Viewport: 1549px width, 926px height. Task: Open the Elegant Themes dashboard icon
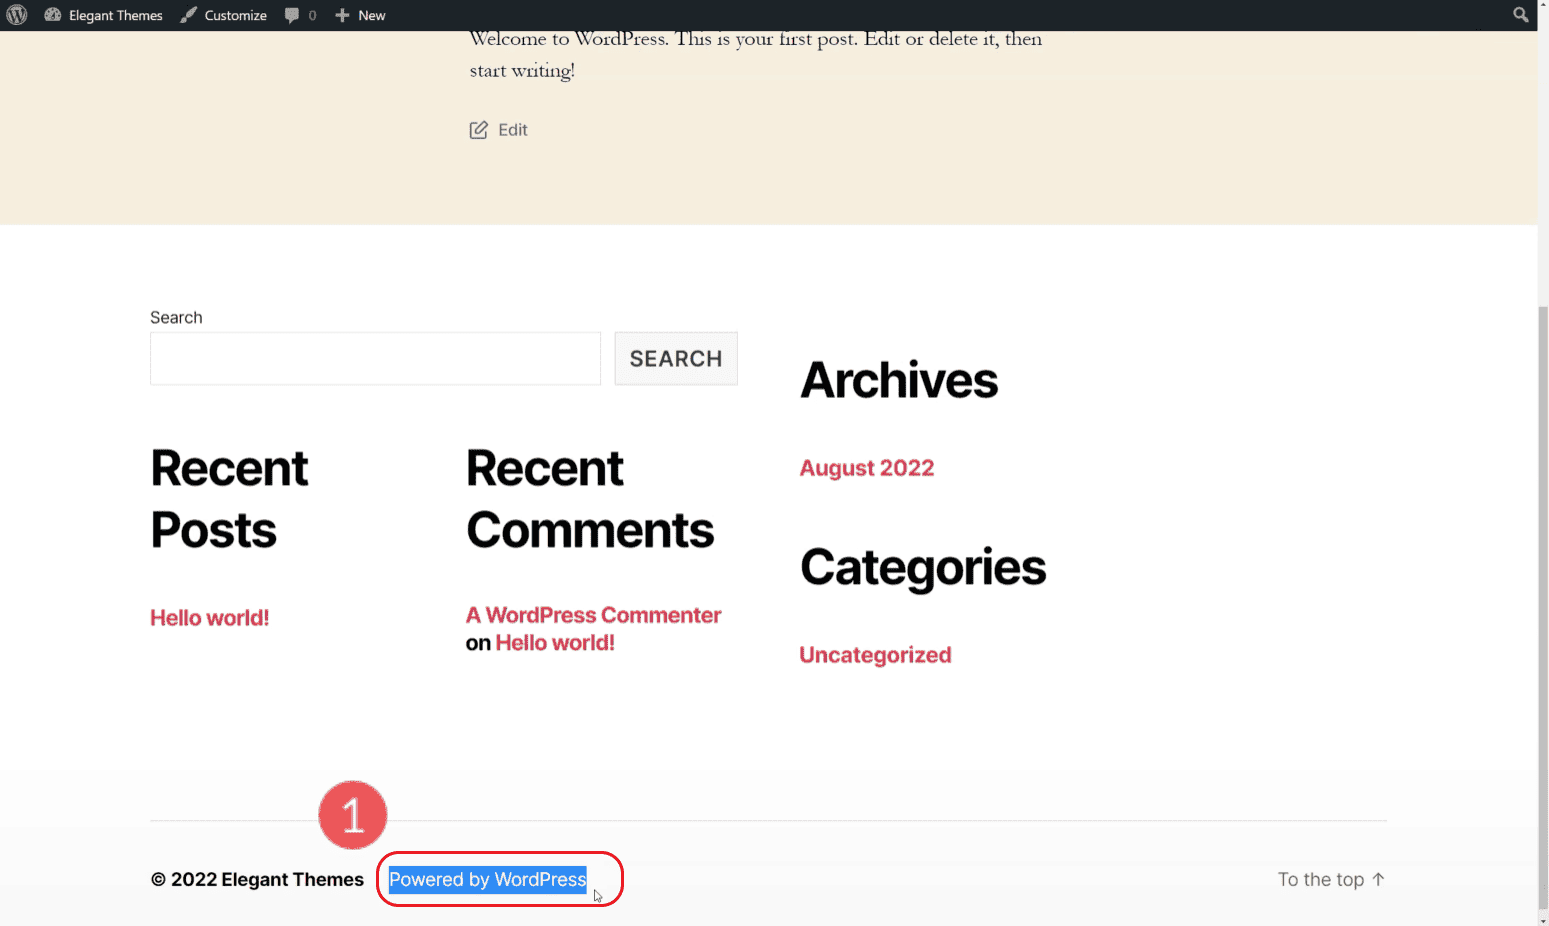click(53, 15)
